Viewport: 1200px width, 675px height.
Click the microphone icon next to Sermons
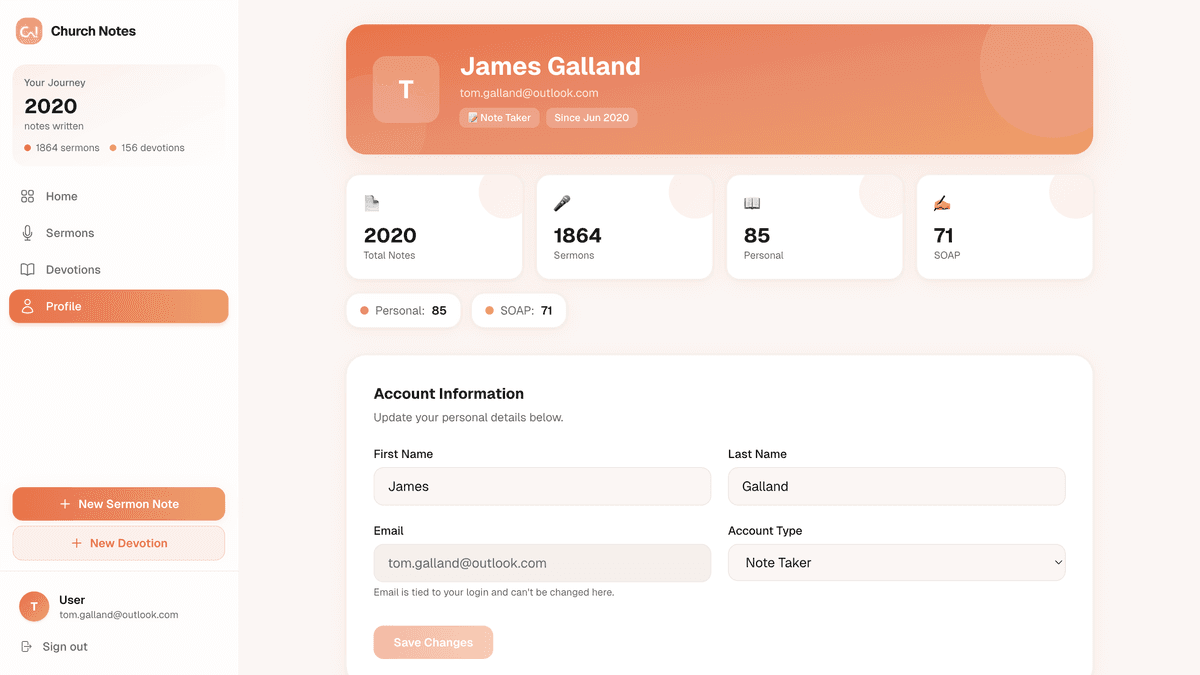click(27, 232)
